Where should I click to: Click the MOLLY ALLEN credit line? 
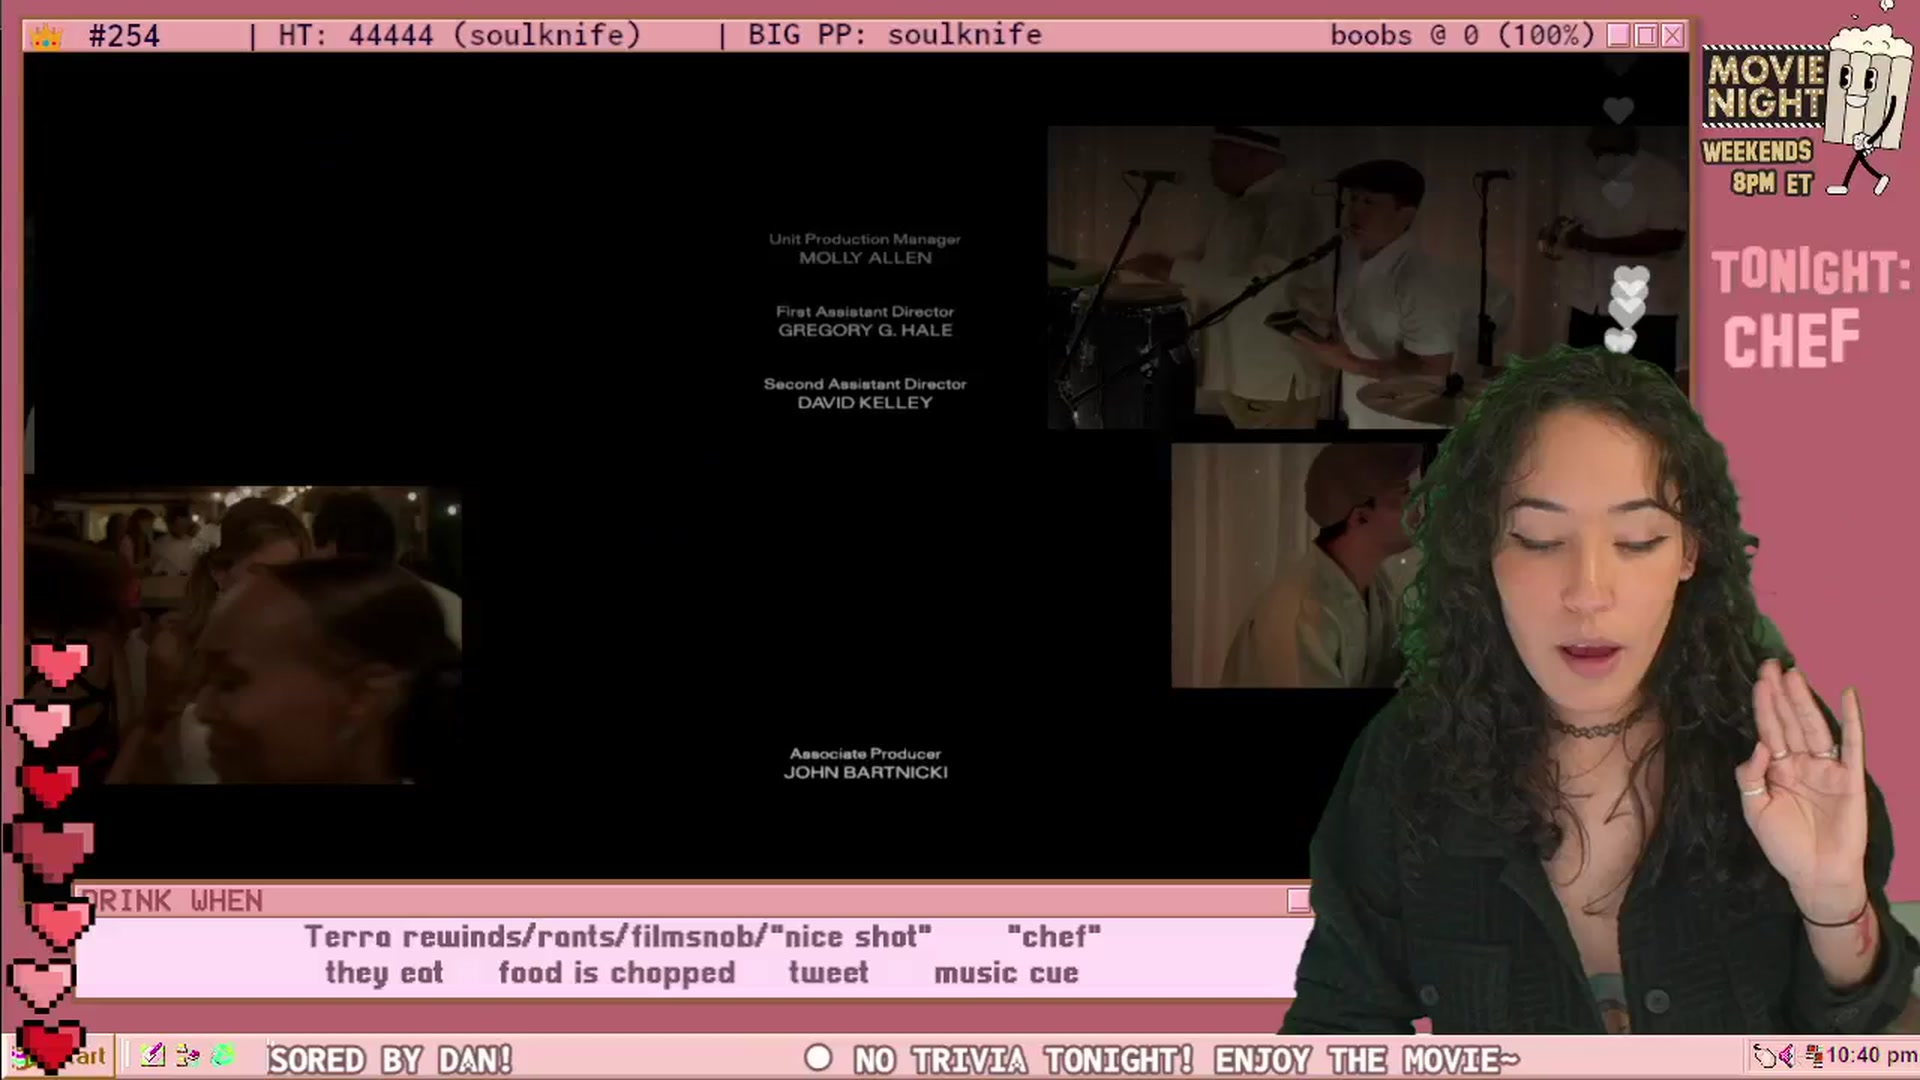[865, 258]
